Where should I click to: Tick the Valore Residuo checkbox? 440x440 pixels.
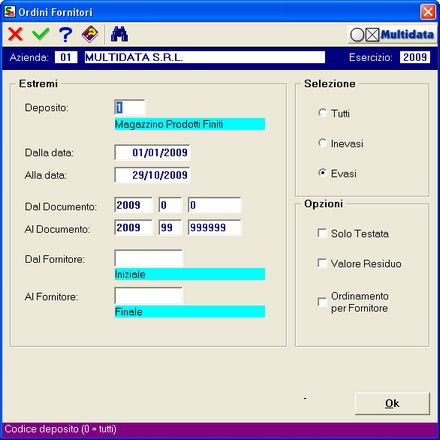(x=322, y=263)
